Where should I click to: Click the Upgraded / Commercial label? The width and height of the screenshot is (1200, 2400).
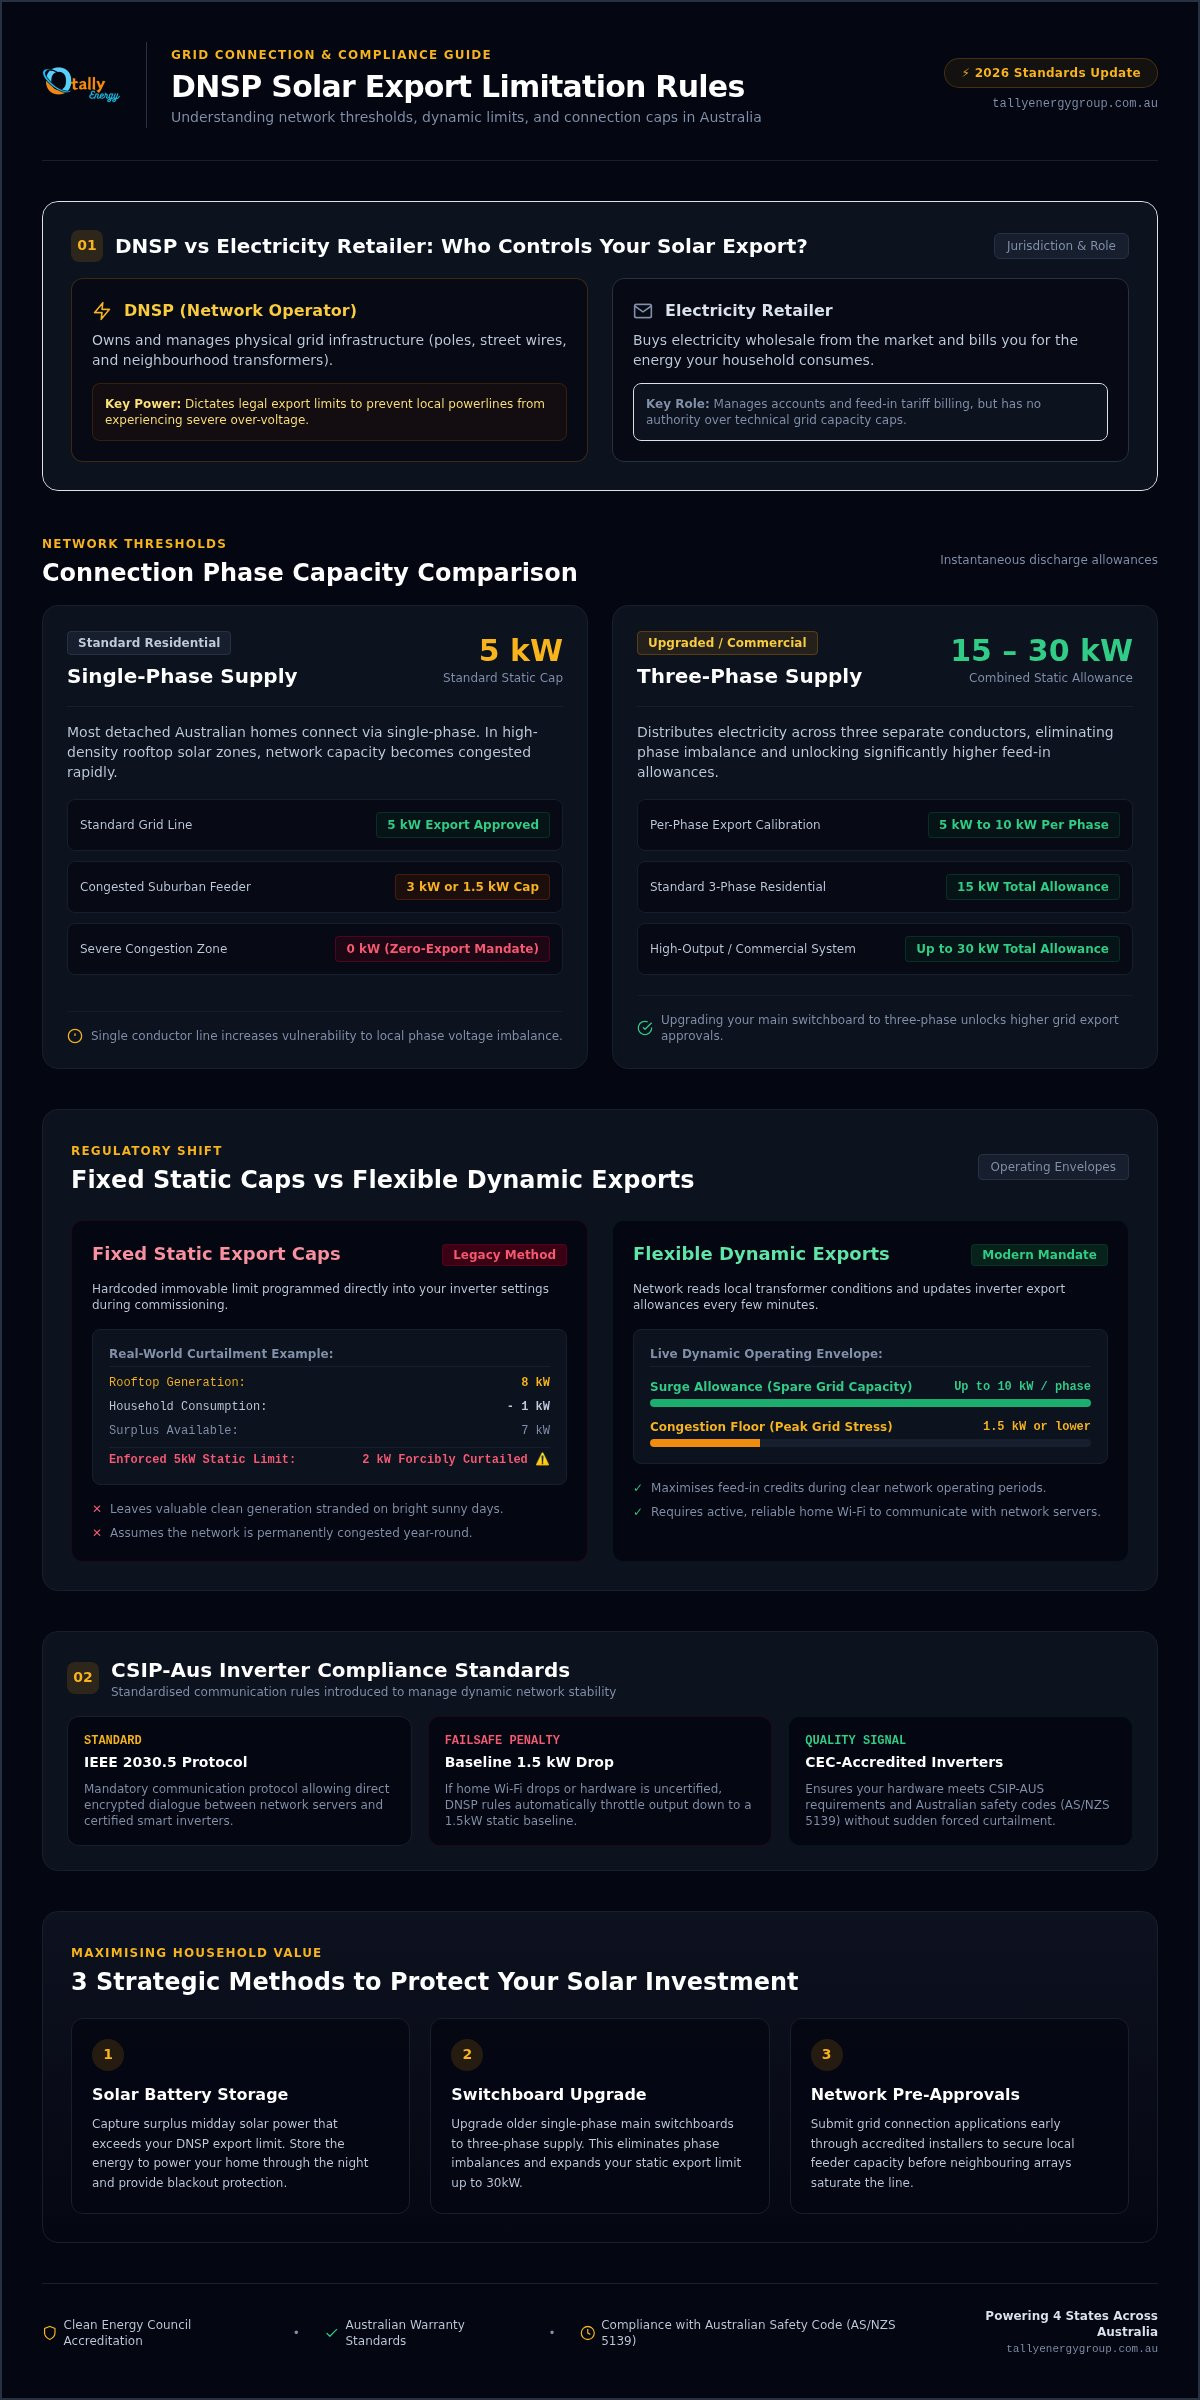click(727, 643)
